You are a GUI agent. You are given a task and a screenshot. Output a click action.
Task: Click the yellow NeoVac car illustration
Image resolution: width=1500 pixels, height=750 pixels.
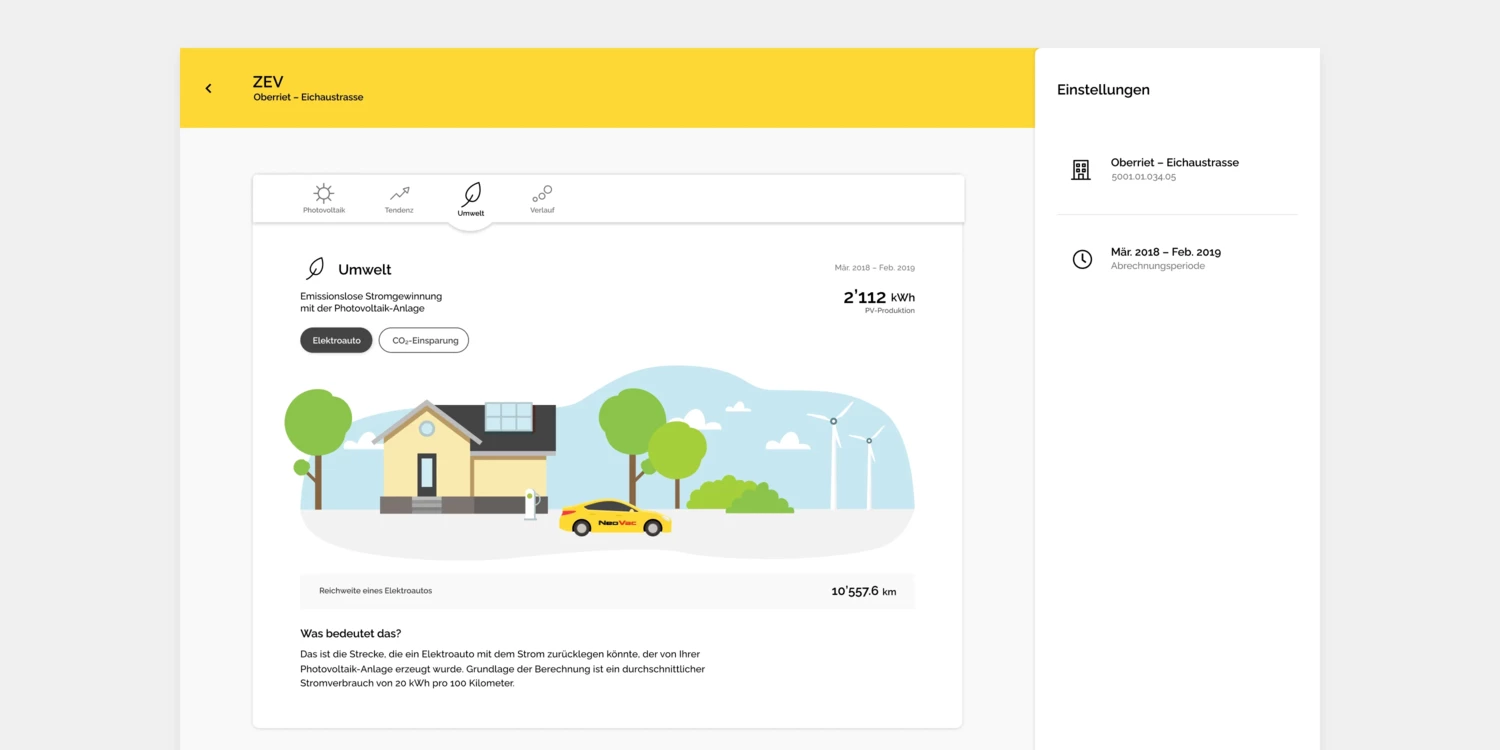(x=615, y=518)
